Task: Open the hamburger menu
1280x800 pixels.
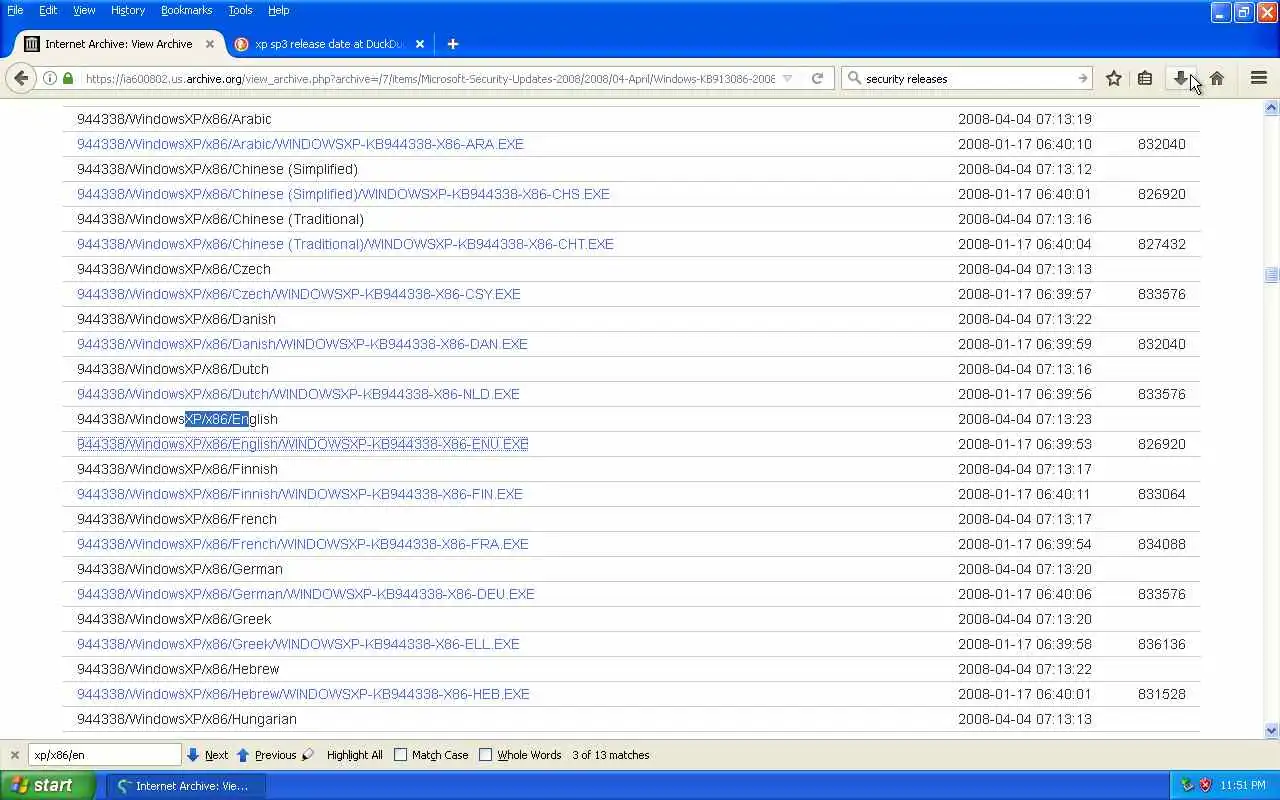Action: [1259, 78]
